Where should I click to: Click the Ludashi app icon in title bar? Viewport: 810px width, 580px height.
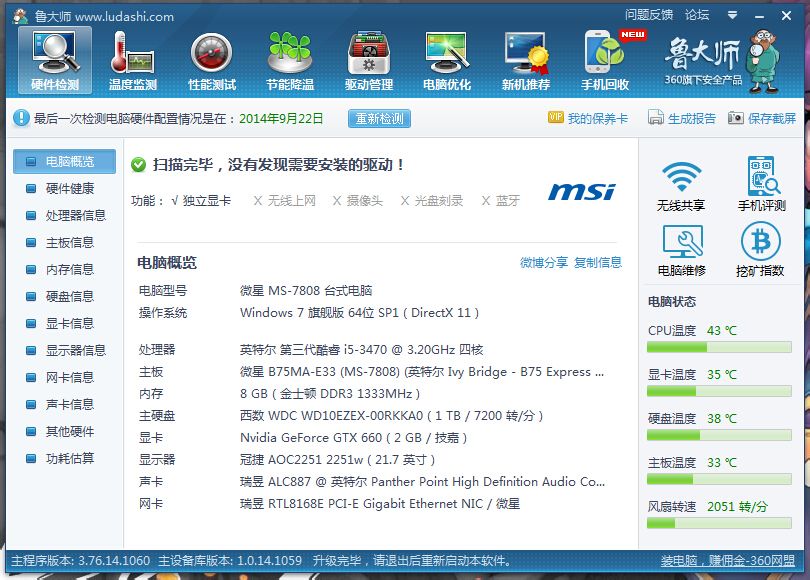point(21,16)
